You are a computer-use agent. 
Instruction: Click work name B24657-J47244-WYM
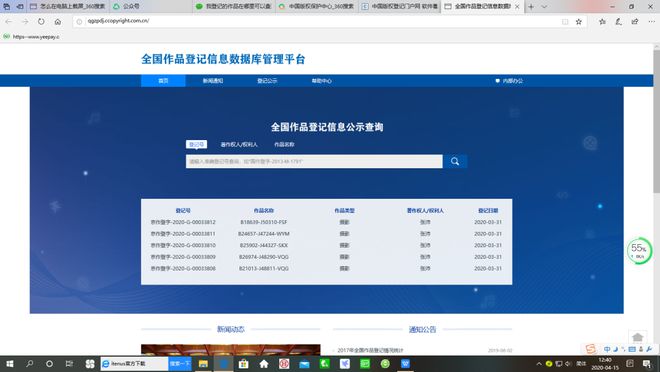(x=264, y=234)
